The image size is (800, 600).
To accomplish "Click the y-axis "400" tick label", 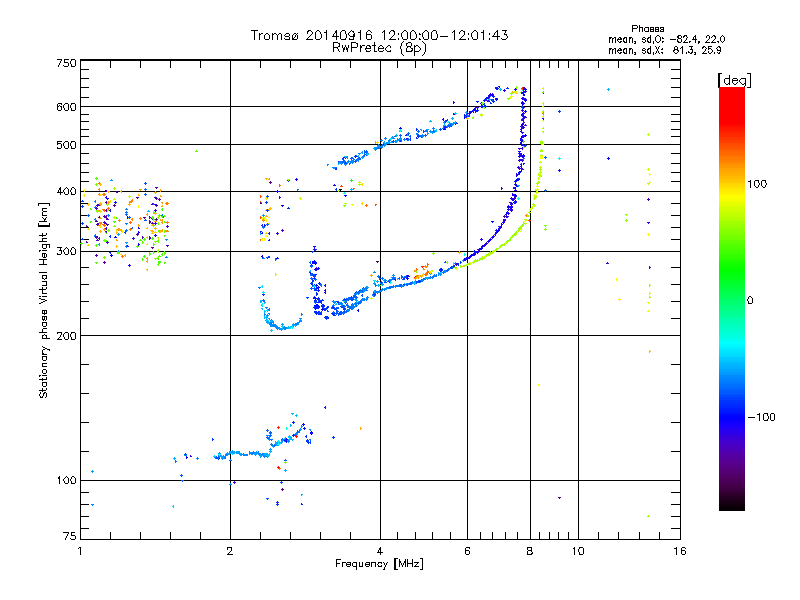I will [66, 191].
